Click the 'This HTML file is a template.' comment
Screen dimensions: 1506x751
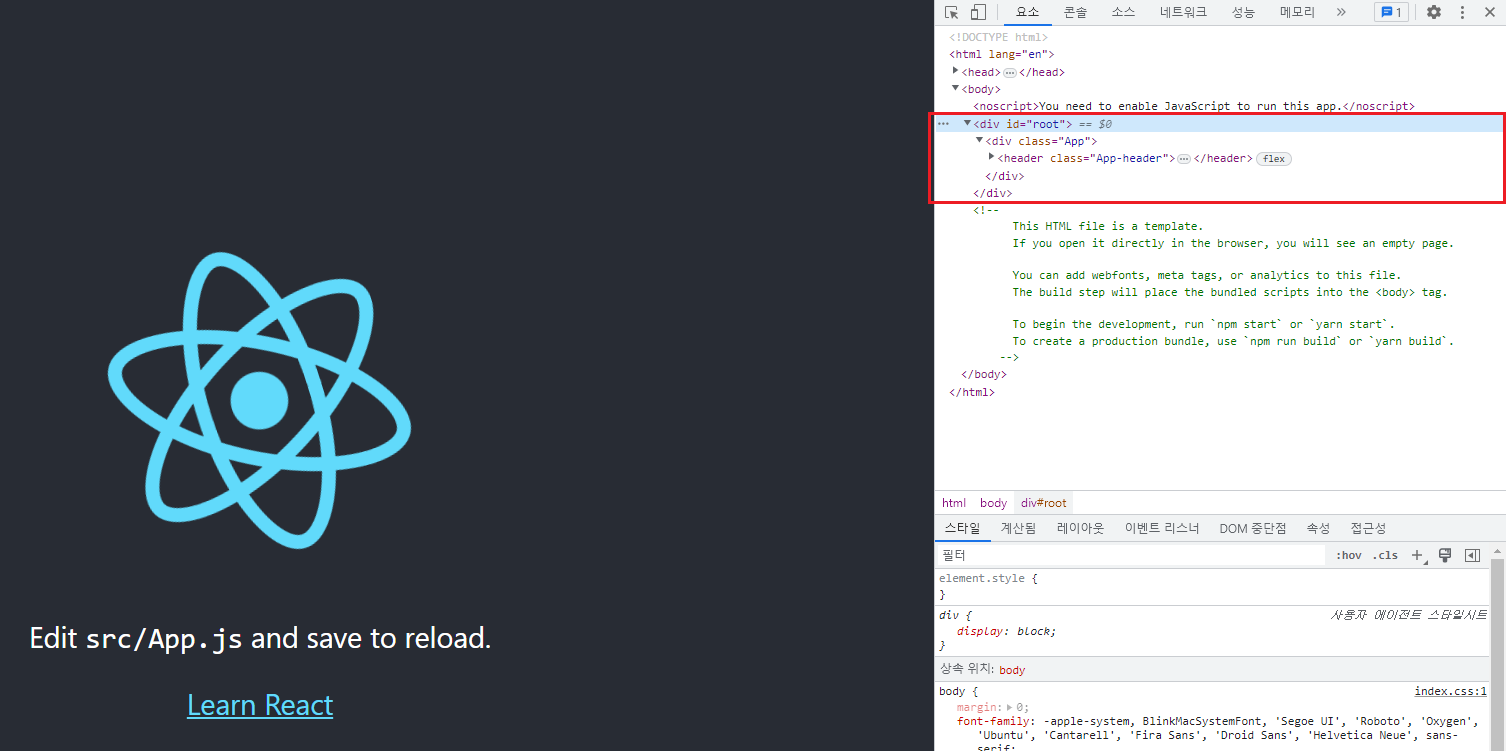pyautogui.click(x=1108, y=226)
